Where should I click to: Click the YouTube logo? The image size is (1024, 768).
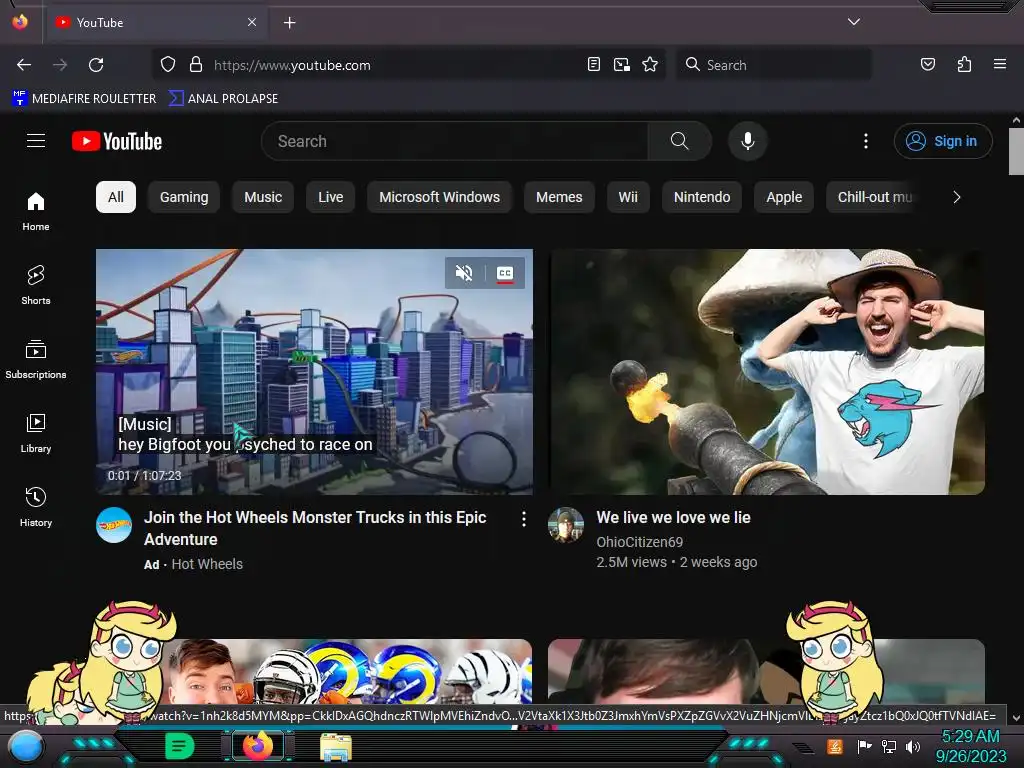117,141
